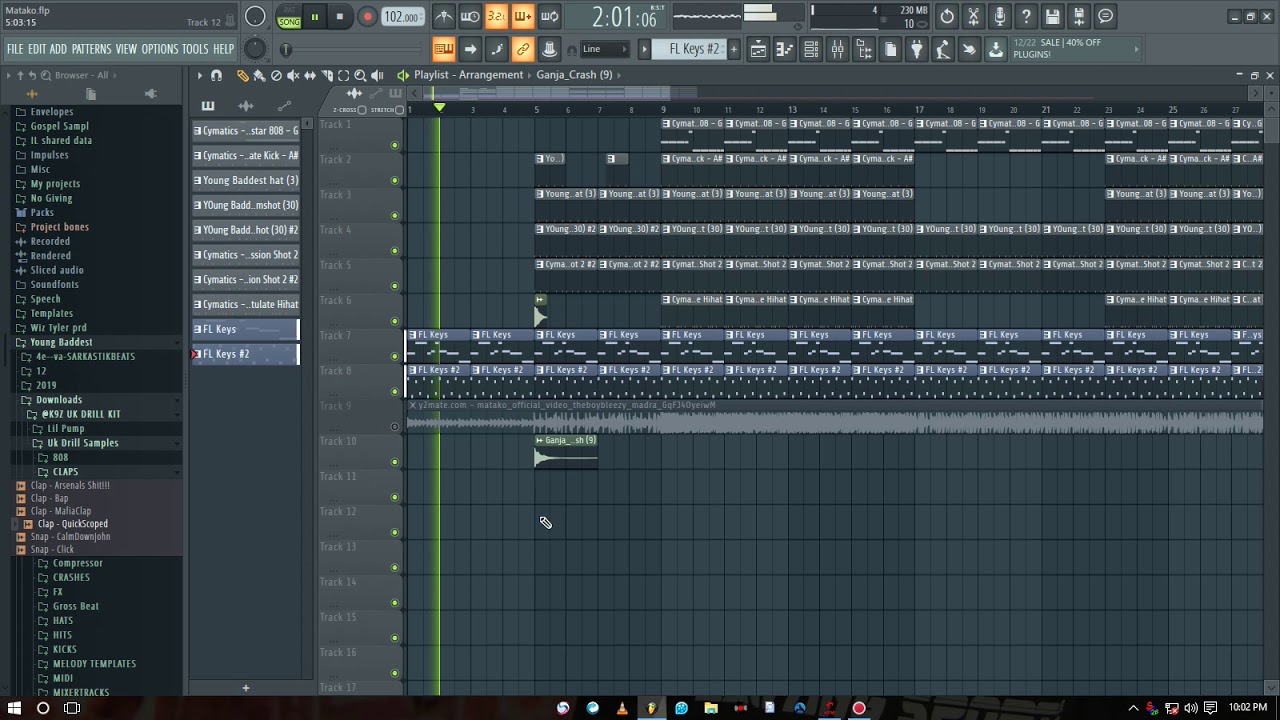Select the Zoom tool in Playlist

pos(360,75)
